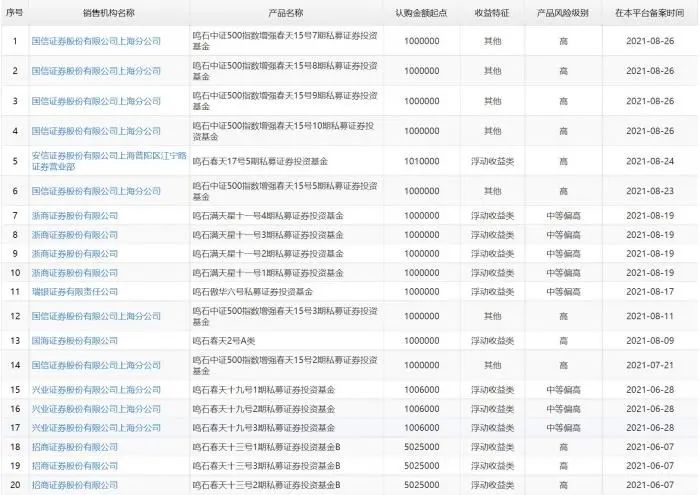
Task: Click the 在本平台备案时间 column header
Action: click(650, 12)
